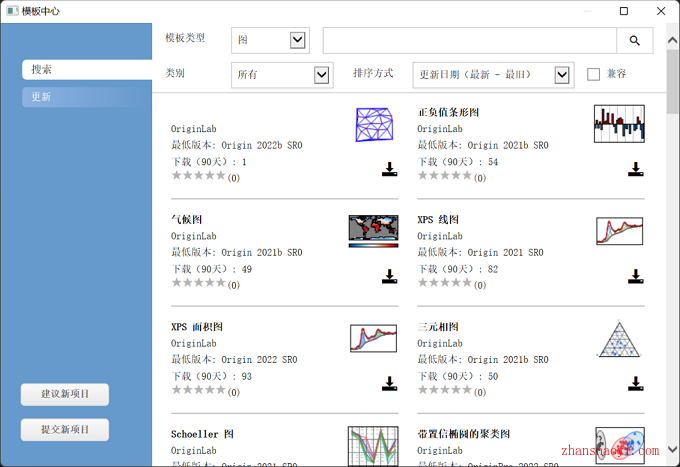This screenshot has width=680, height=467.
Task: Select the 搜索 tab in sidebar
Action: pyautogui.click(x=87, y=69)
